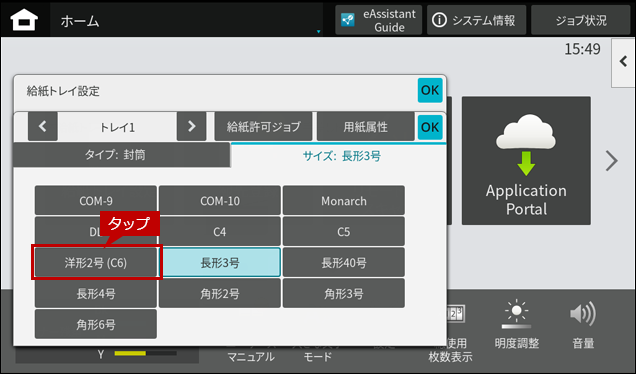Open eAssistant Guide
This screenshot has width=636, height=374.
pyautogui.click(x=378, y=20)
